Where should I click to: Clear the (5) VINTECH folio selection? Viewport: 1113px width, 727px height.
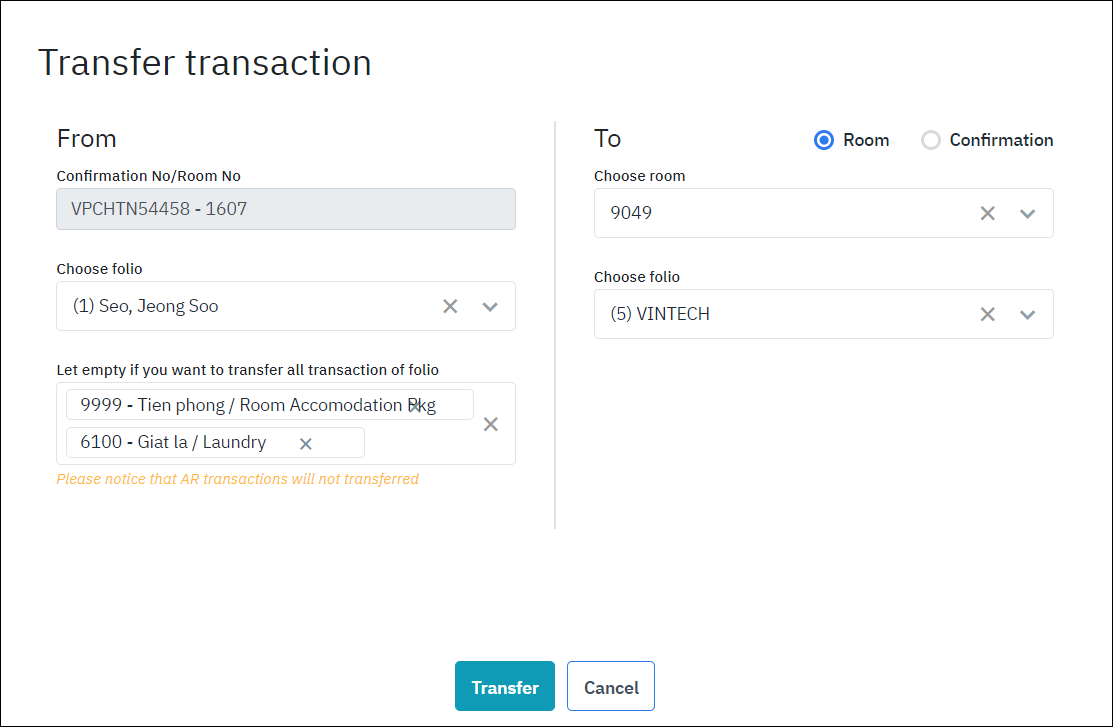tap(987, 314)
